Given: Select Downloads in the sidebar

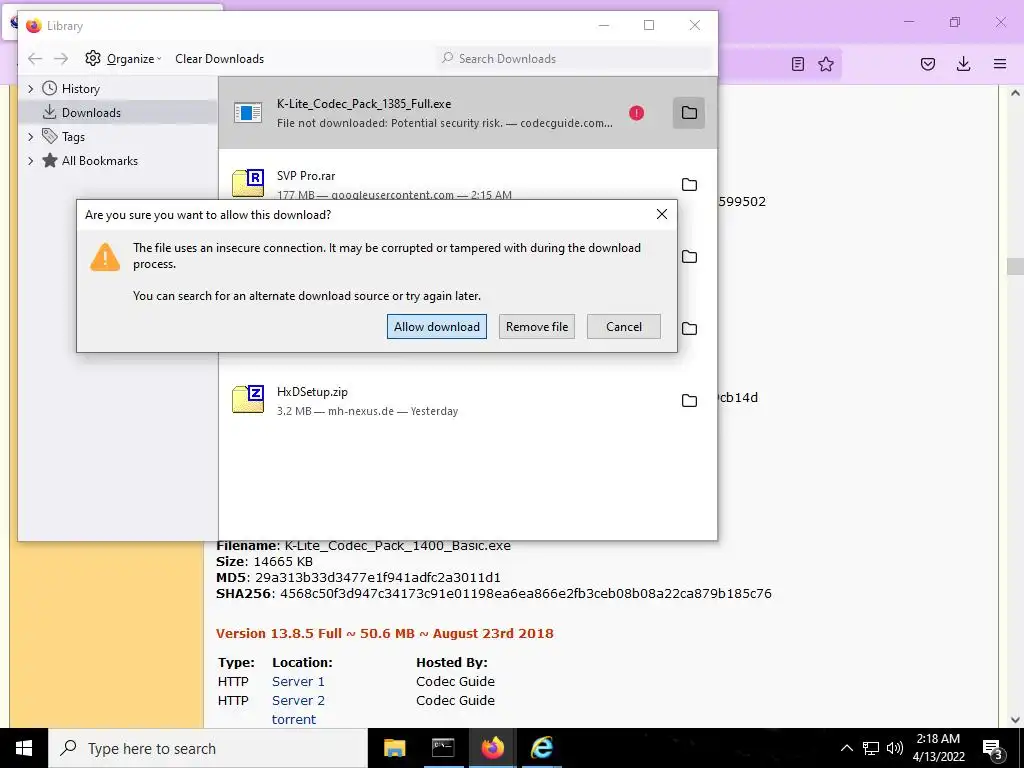Looking at the screenshot, I should tap(91, 112).
